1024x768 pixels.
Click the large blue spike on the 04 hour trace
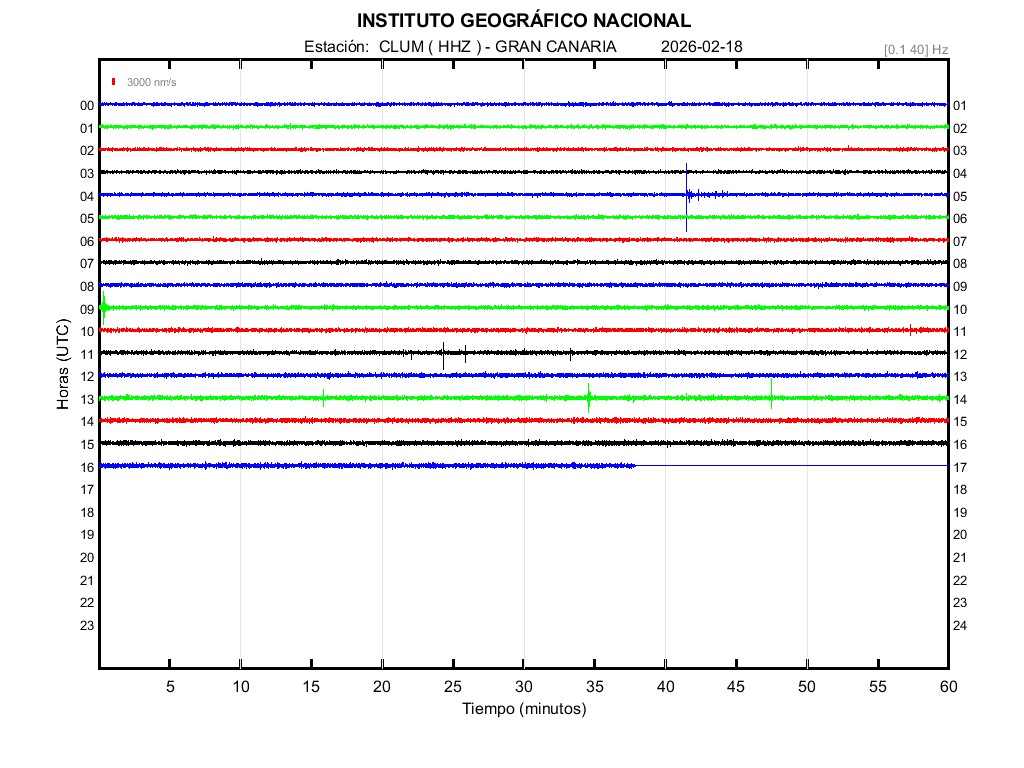pyautogui.click(x=687, y=195)
